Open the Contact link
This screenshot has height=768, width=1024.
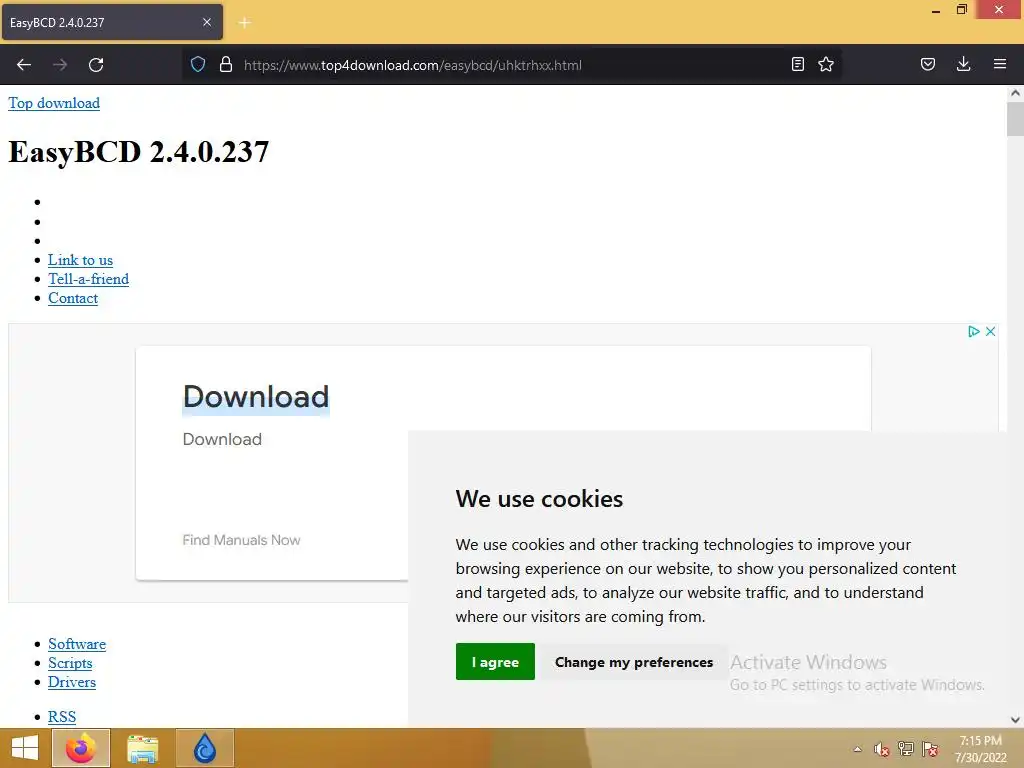point(72,298)
